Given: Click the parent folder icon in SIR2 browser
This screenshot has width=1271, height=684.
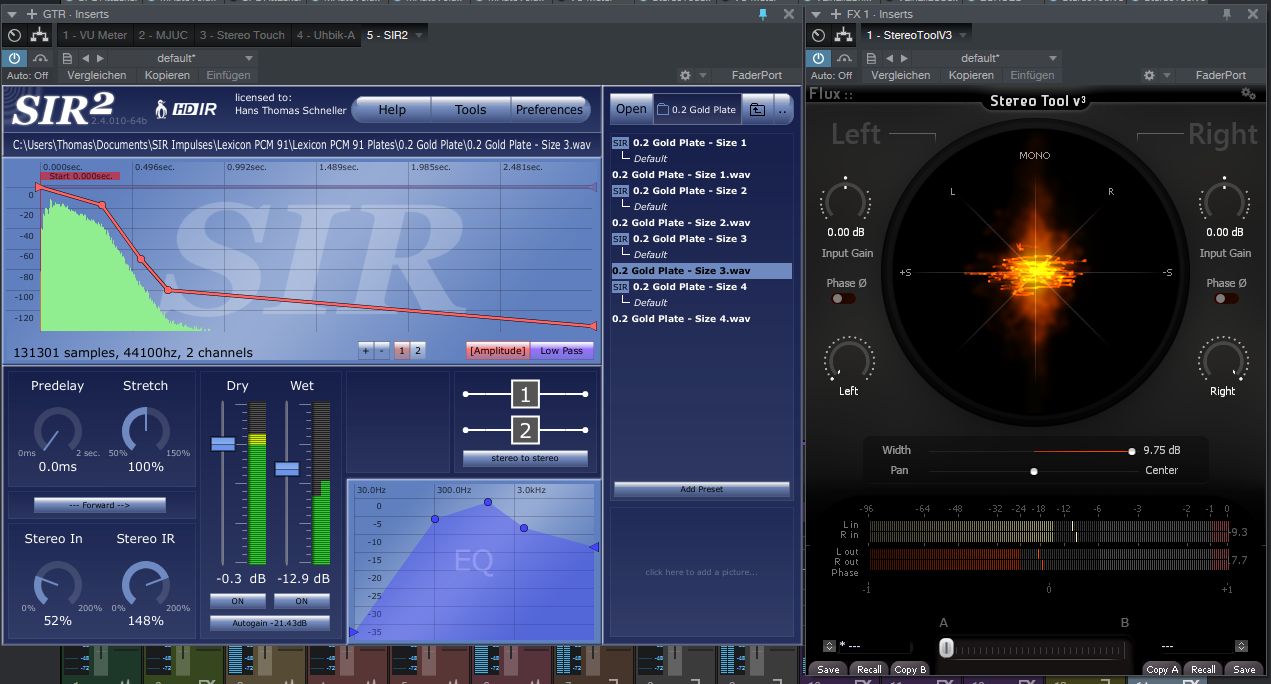Looking at the screenshot, I should point(757,109).
